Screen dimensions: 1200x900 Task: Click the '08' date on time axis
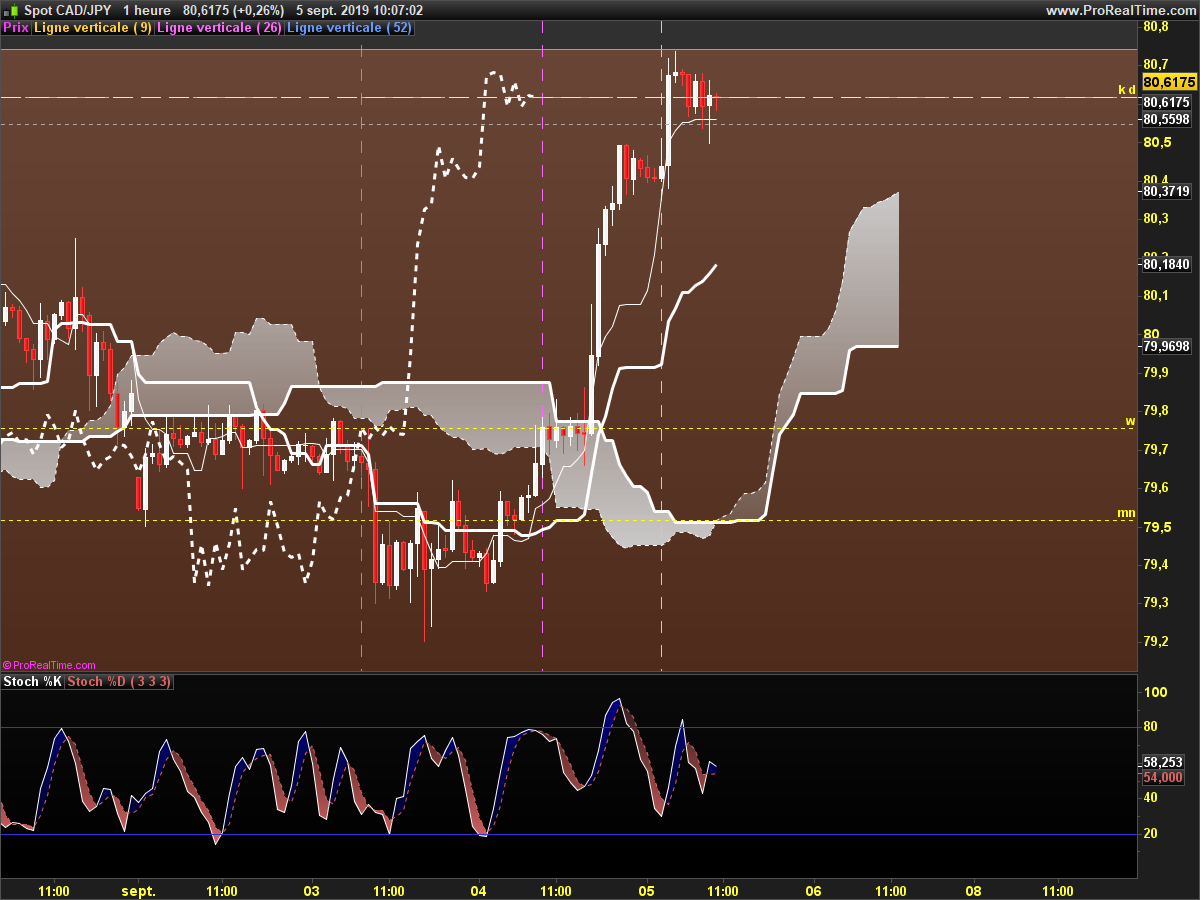pos(973,891)
